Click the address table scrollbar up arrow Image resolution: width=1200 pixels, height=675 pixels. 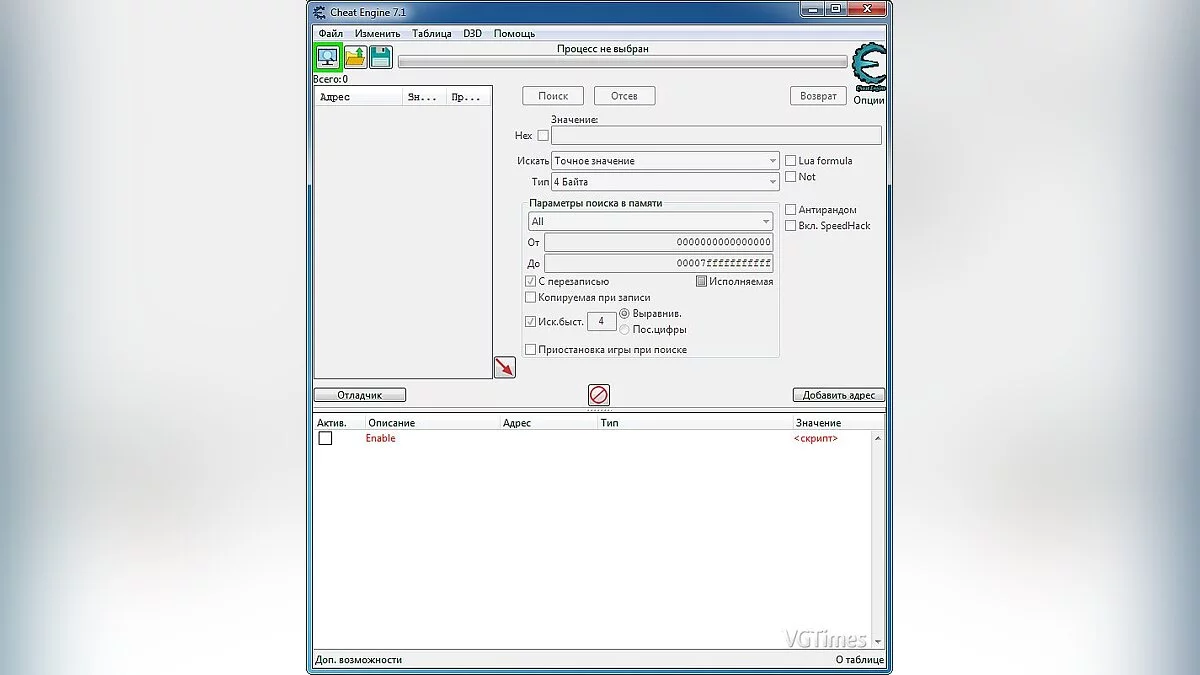click(878, 438)
